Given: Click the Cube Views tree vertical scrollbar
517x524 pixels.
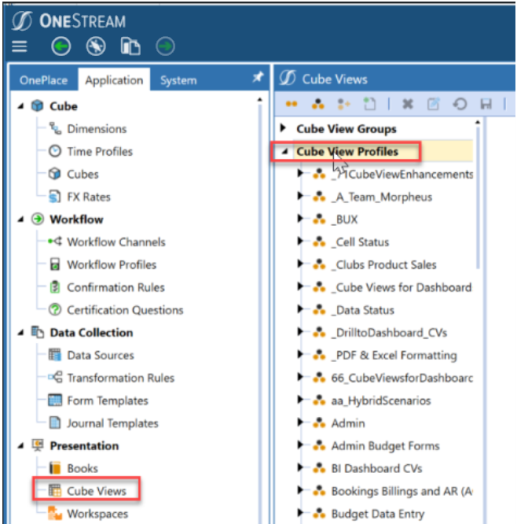Looking at the screenshot, I should point(478,197).
